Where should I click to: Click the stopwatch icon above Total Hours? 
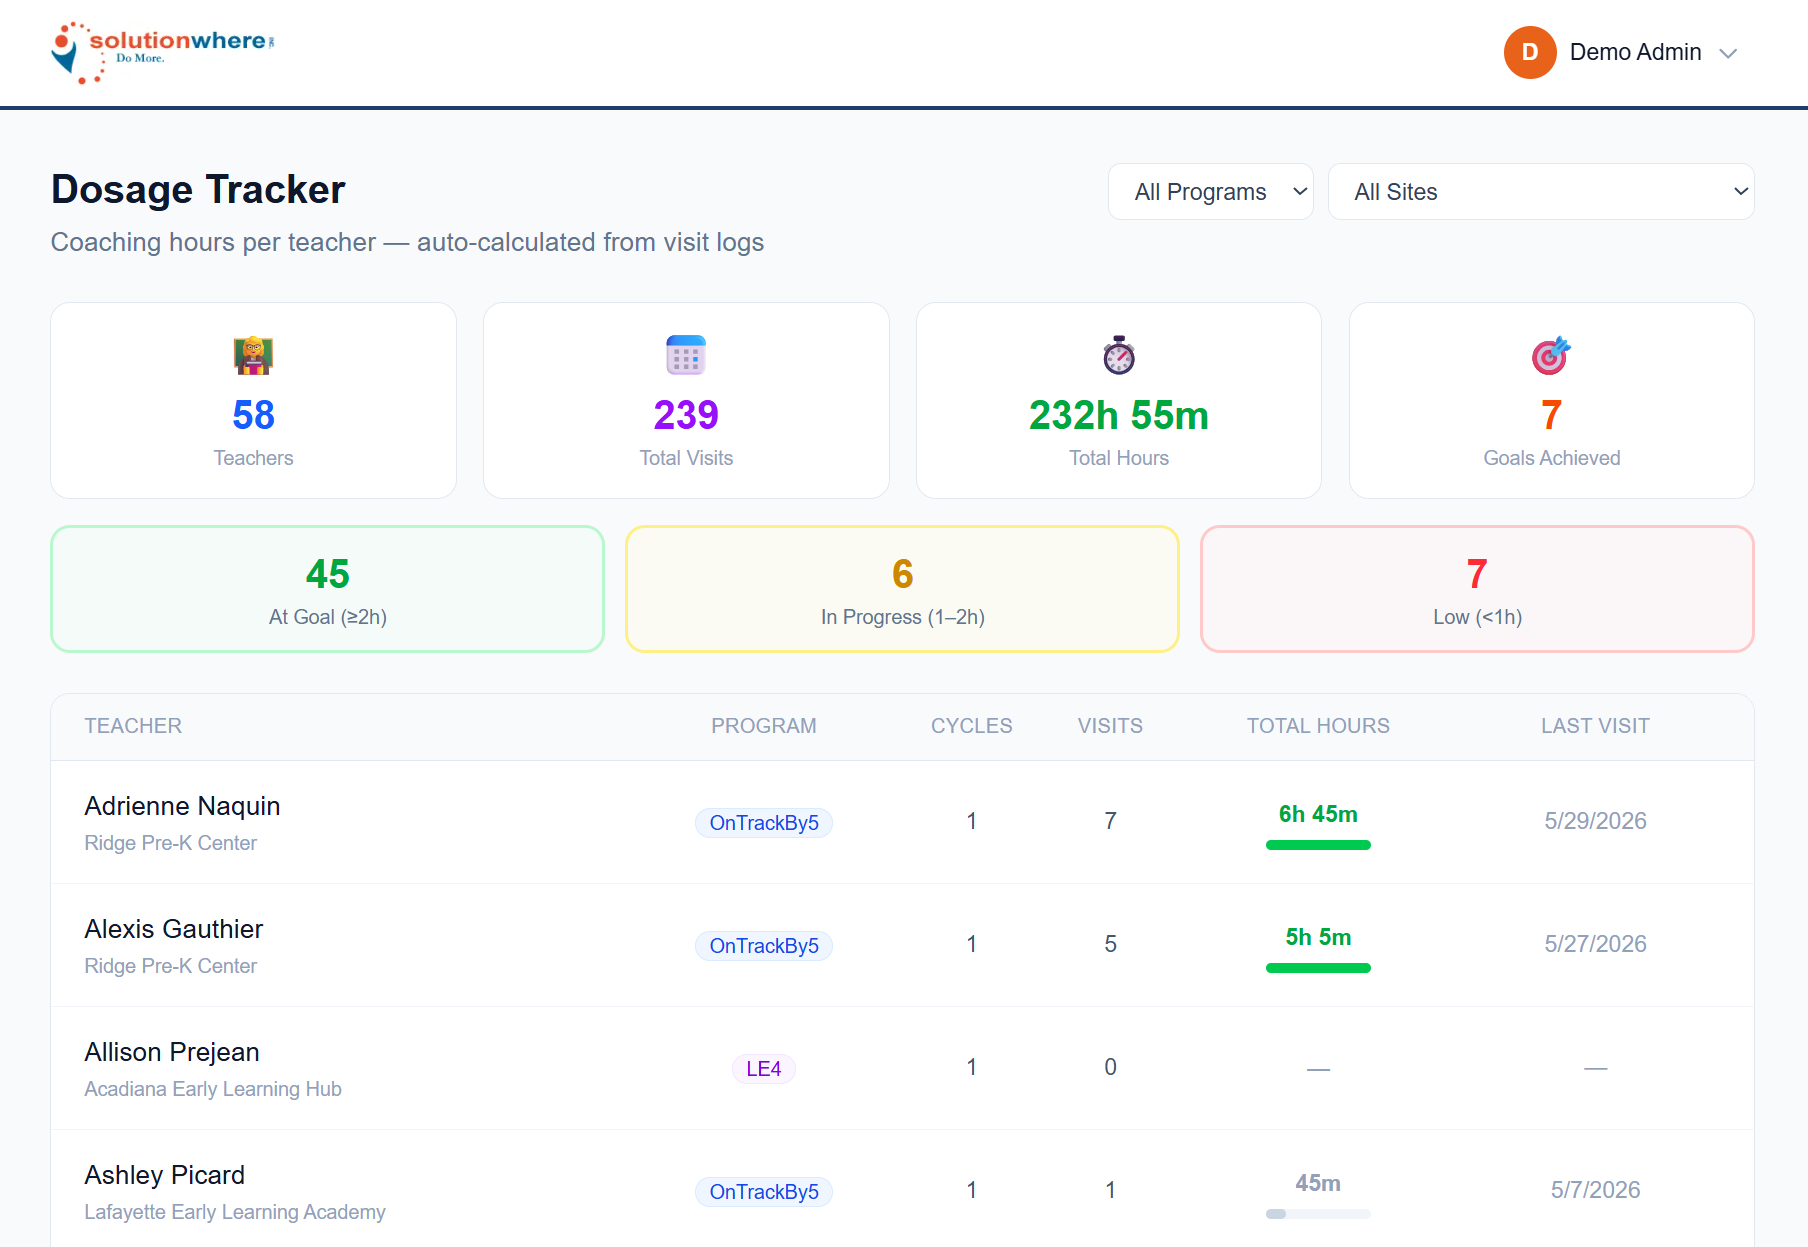pyautogui.click(x=1119, y=355)
